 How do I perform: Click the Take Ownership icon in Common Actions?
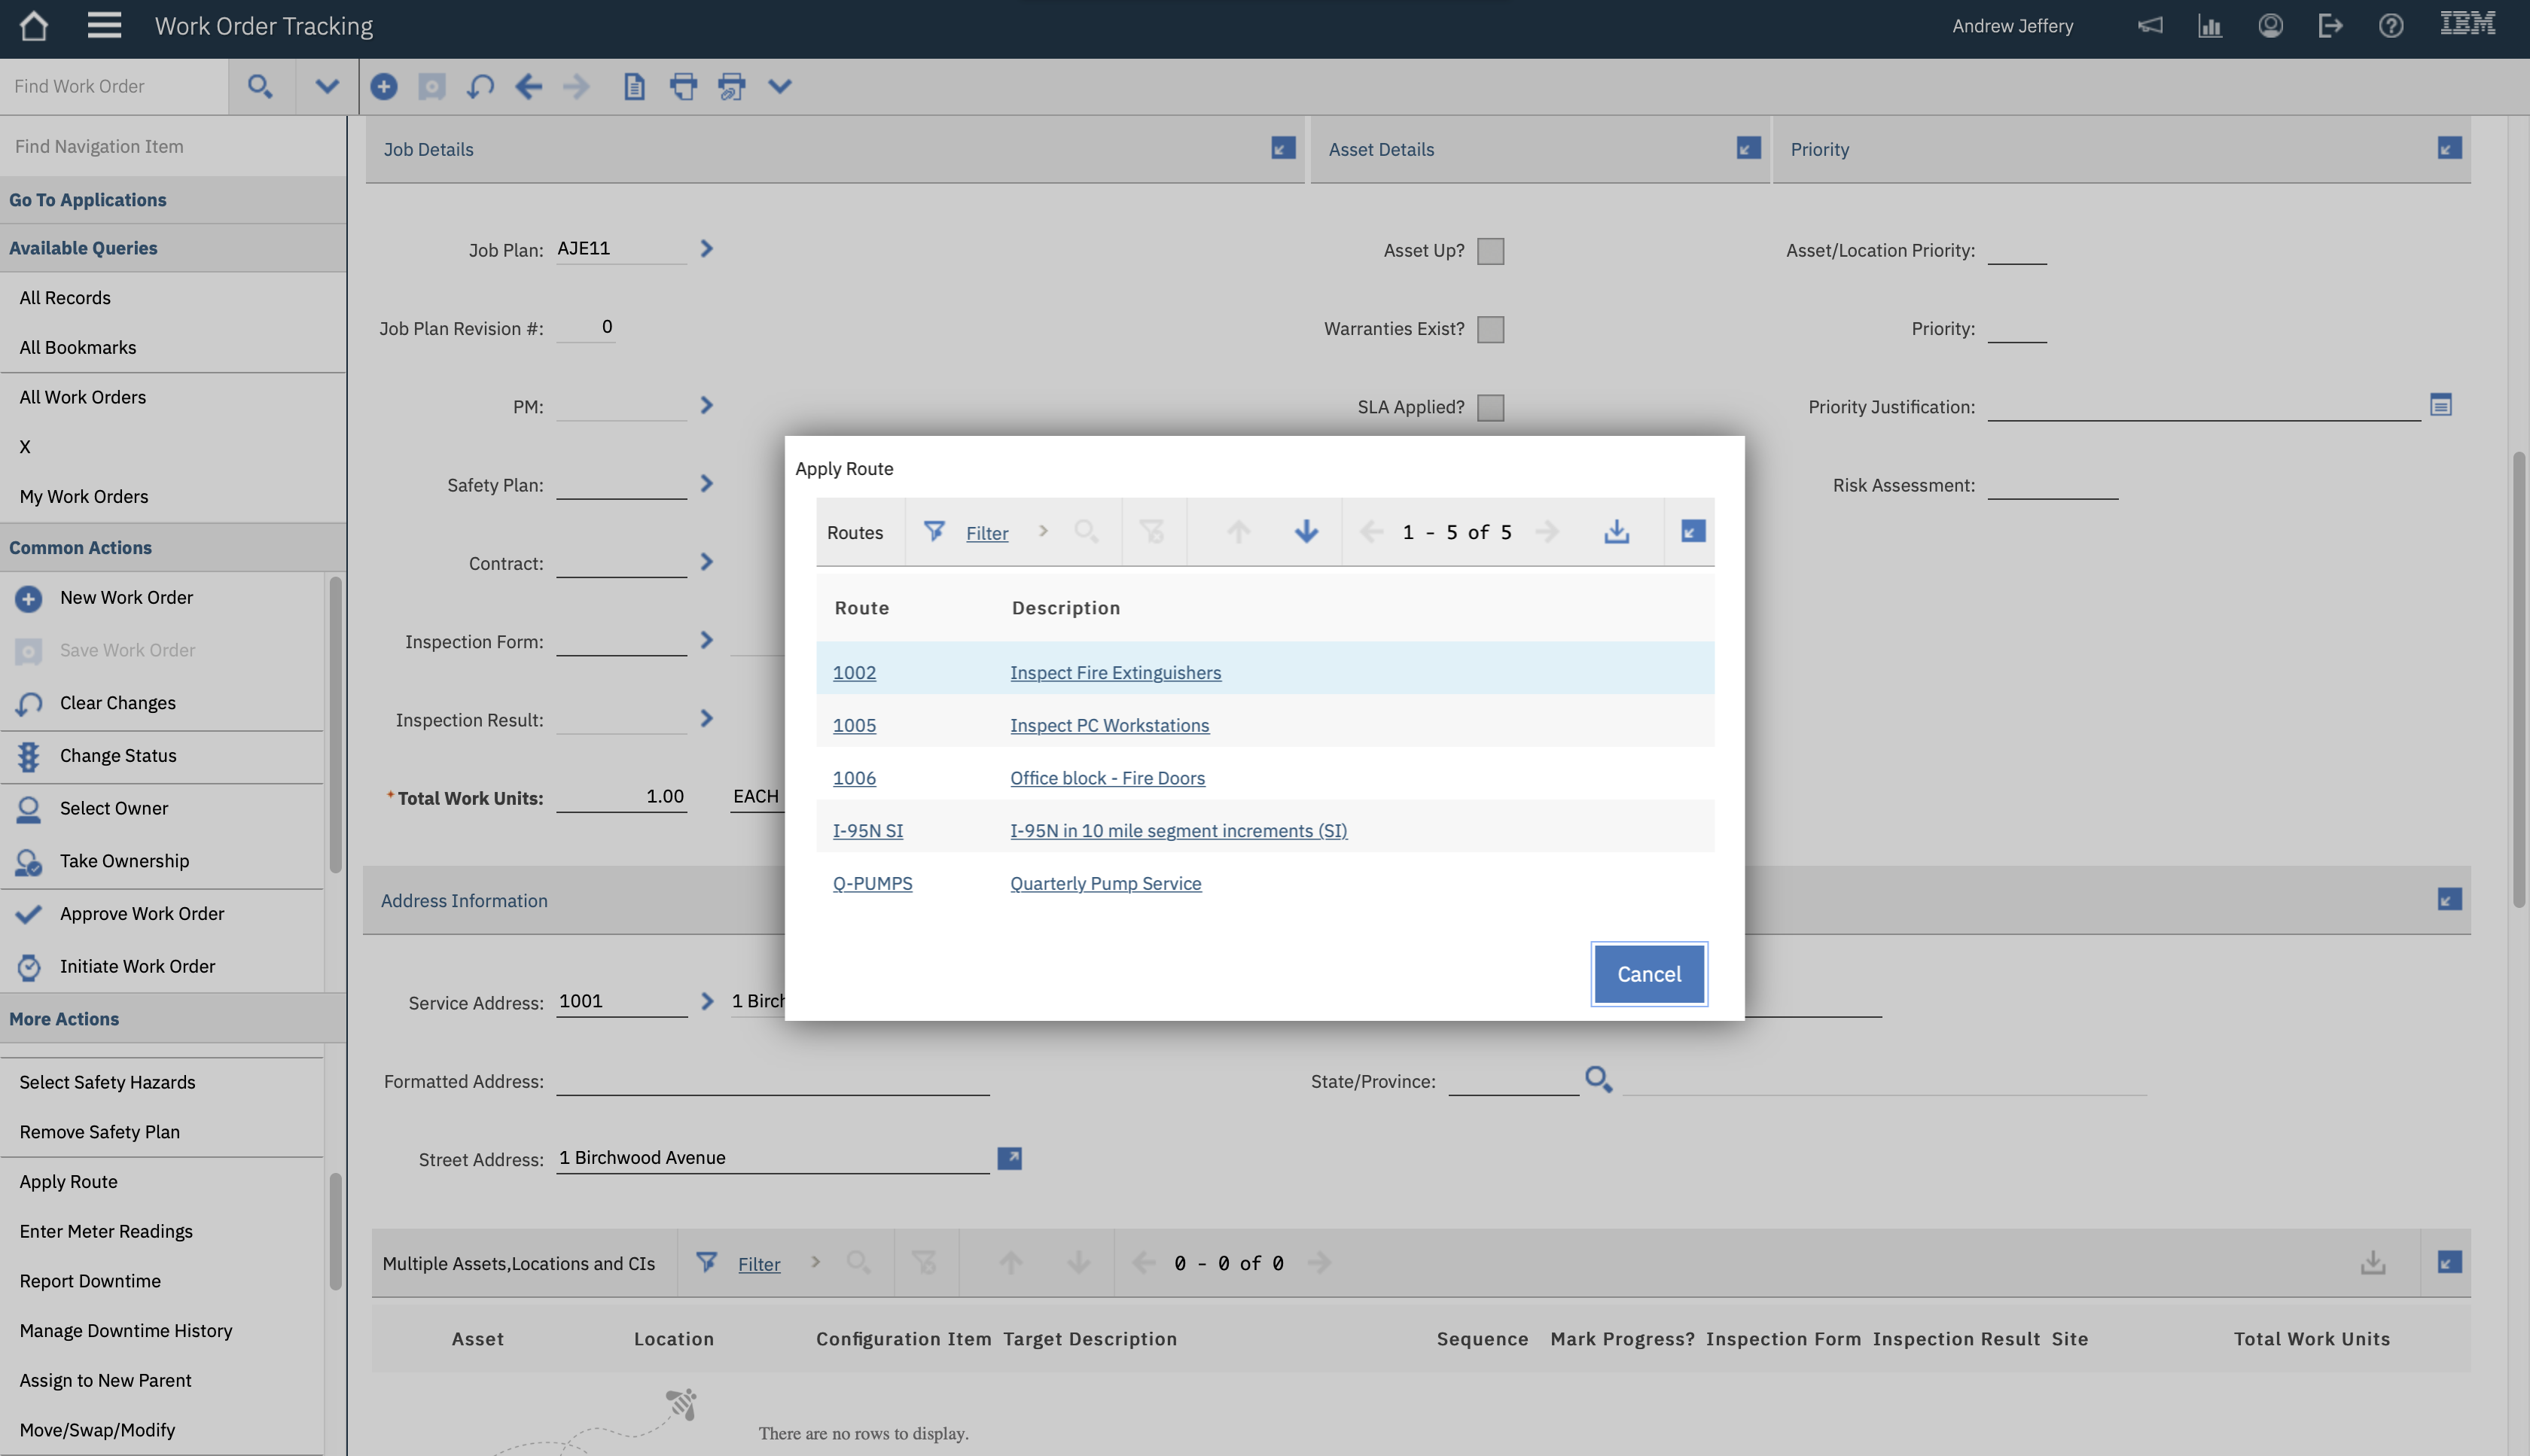pos(28,861)
